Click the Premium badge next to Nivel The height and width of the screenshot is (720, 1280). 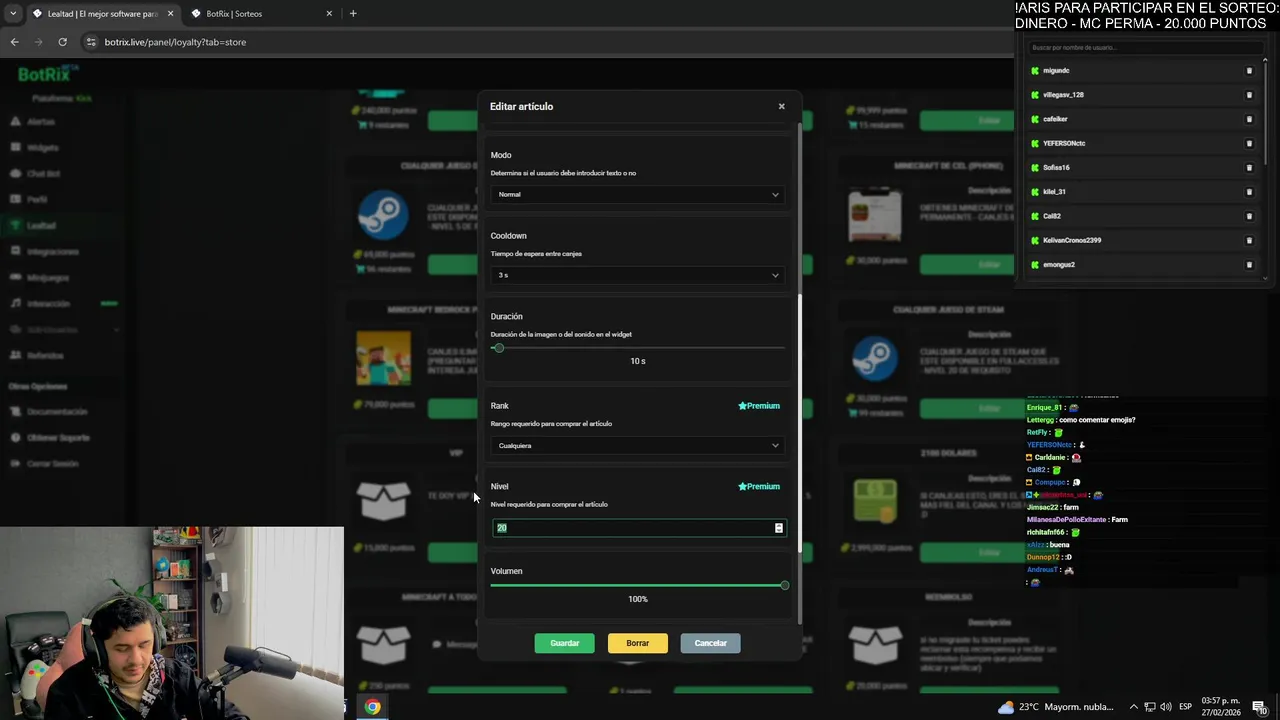pos(759,487)
